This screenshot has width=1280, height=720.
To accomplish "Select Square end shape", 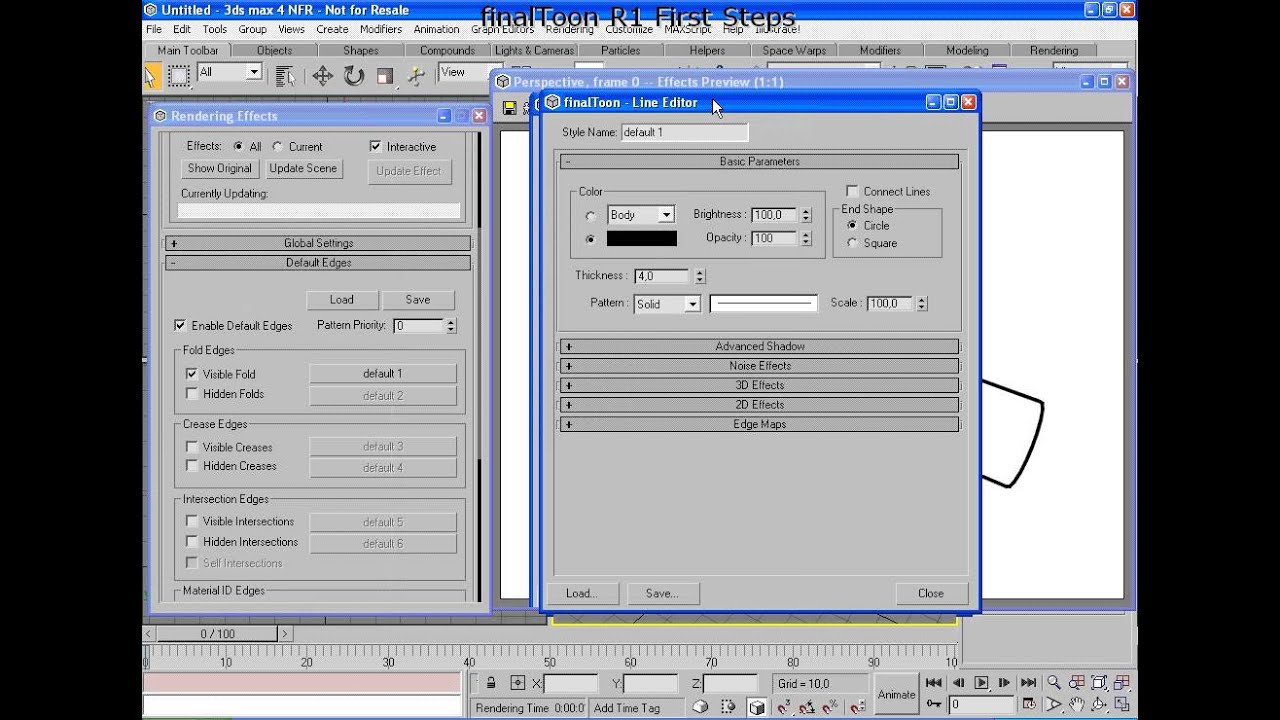I will pos(852,243).
